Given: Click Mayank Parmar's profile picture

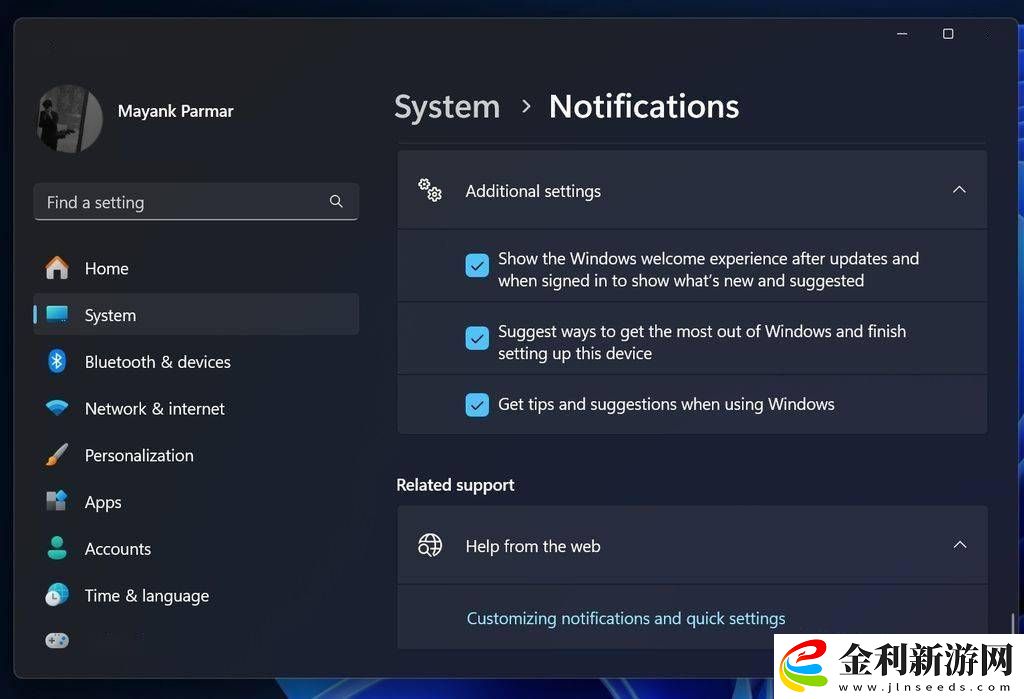Looking at the screenshot, I should click(x=69, y=118).
